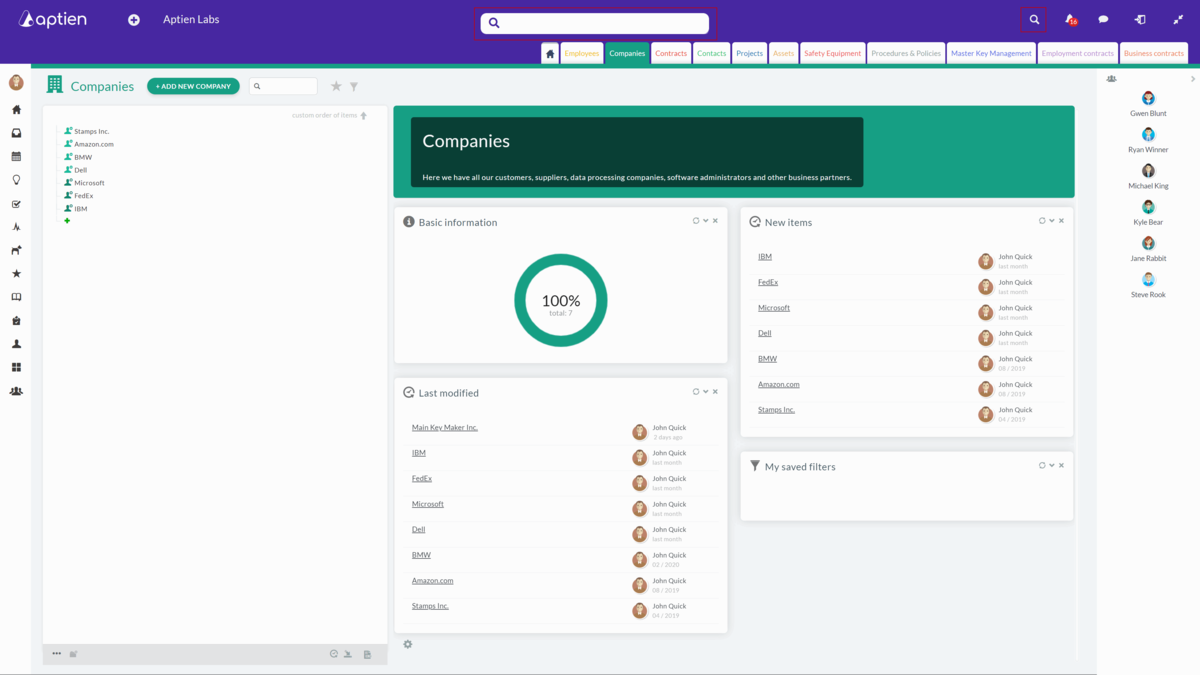Select Stamps Inc. in the companies list
Viewport: 1200px width, 675px height.
92,131
